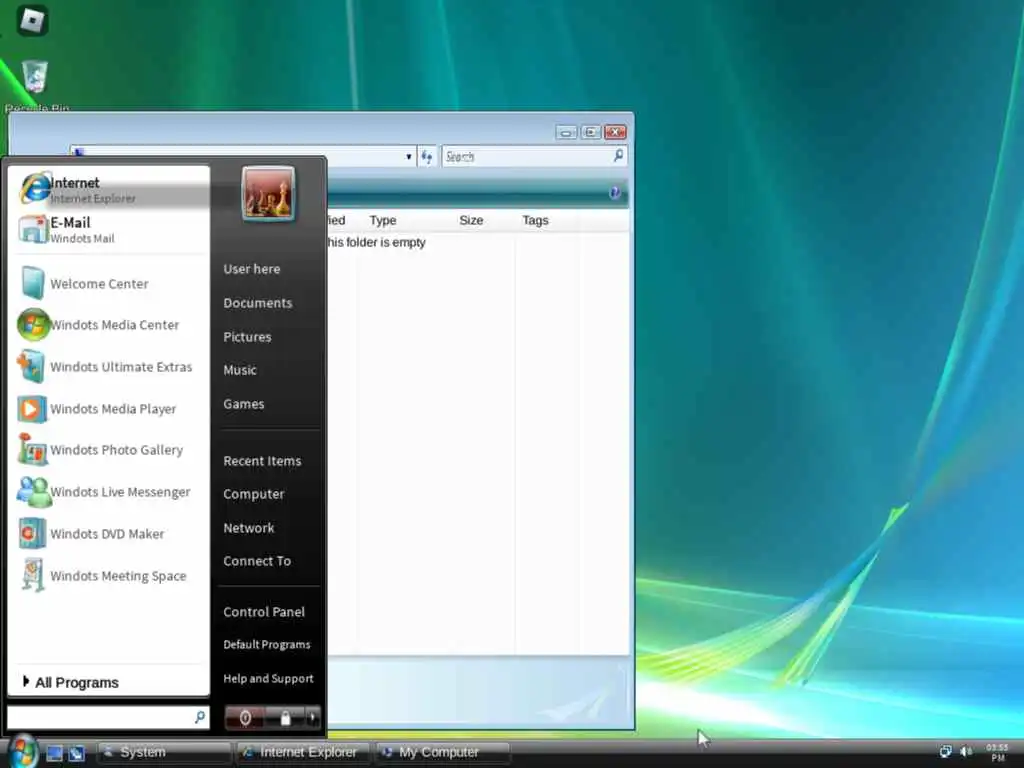This screenshot has width=1024, height=768.
Task: Sort by the Type column header
Action: [x=383, y=220]
